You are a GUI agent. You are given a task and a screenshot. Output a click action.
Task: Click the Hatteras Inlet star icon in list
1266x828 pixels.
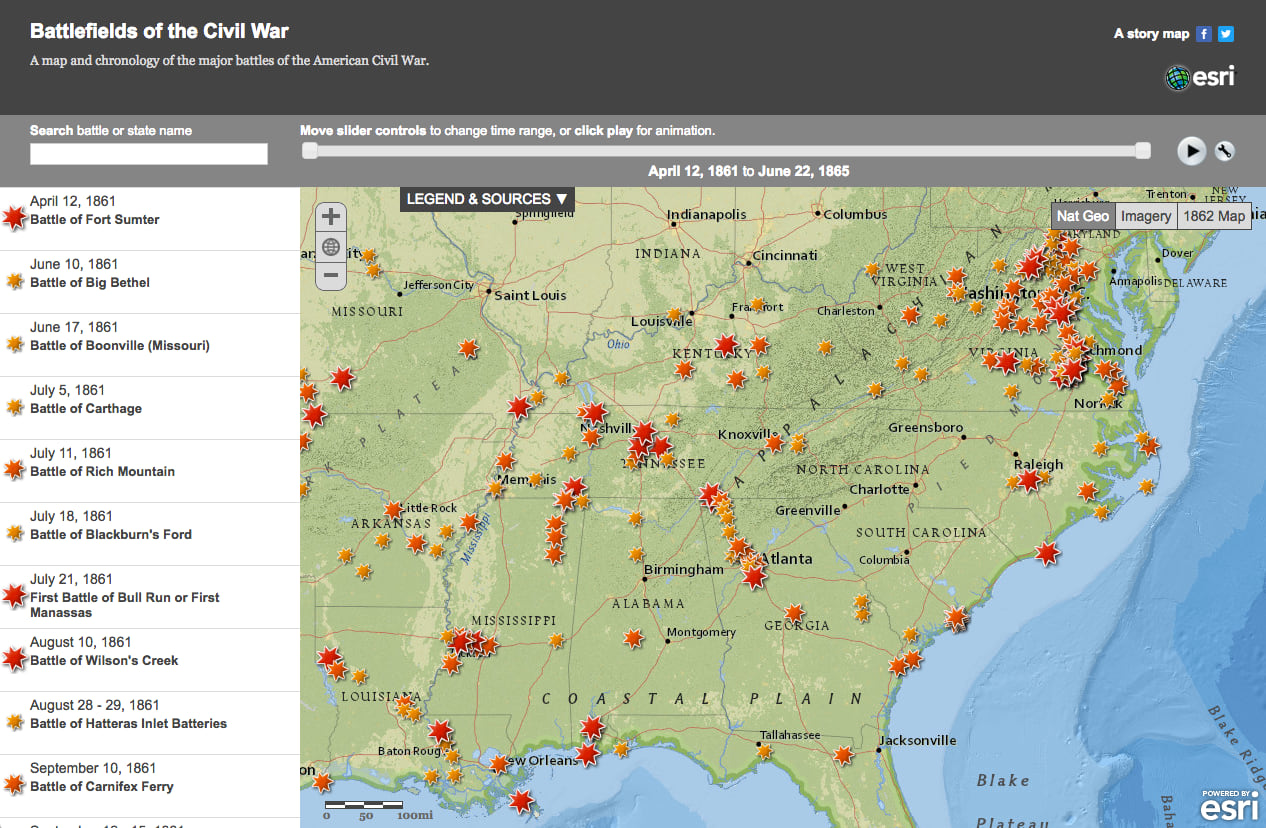14,722
